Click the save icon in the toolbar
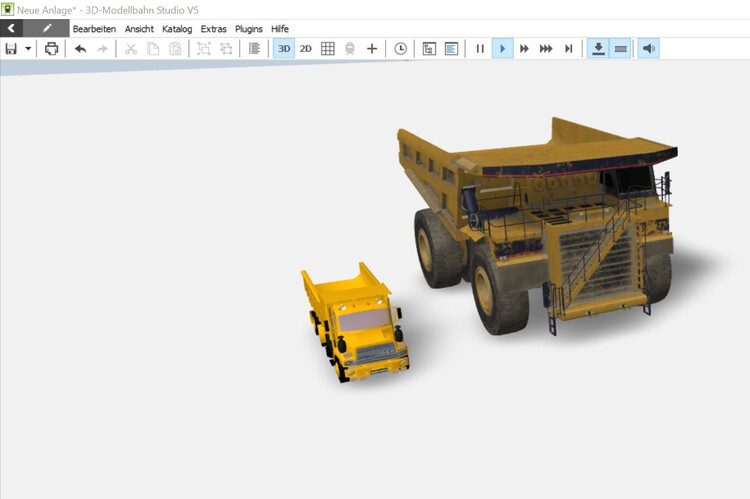Screen dimensions: 750x499 pos(11,48)
